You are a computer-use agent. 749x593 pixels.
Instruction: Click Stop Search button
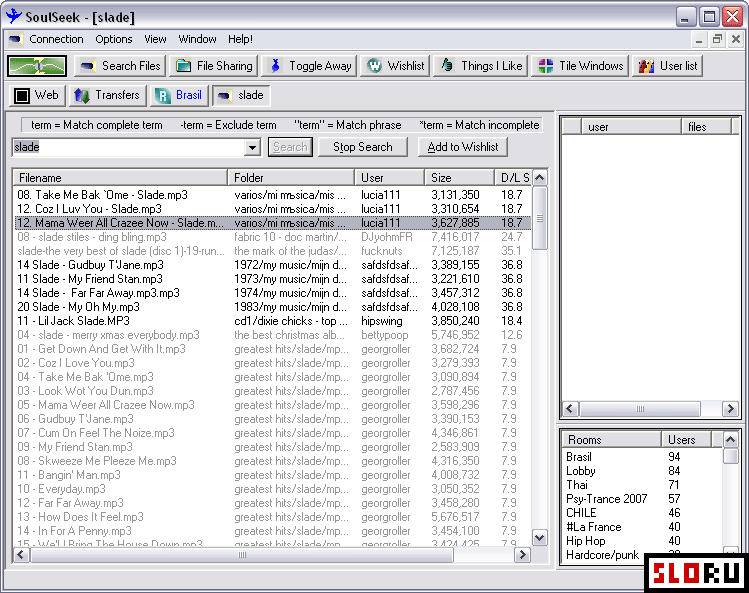pyautogui.click(x=363, y=147)
